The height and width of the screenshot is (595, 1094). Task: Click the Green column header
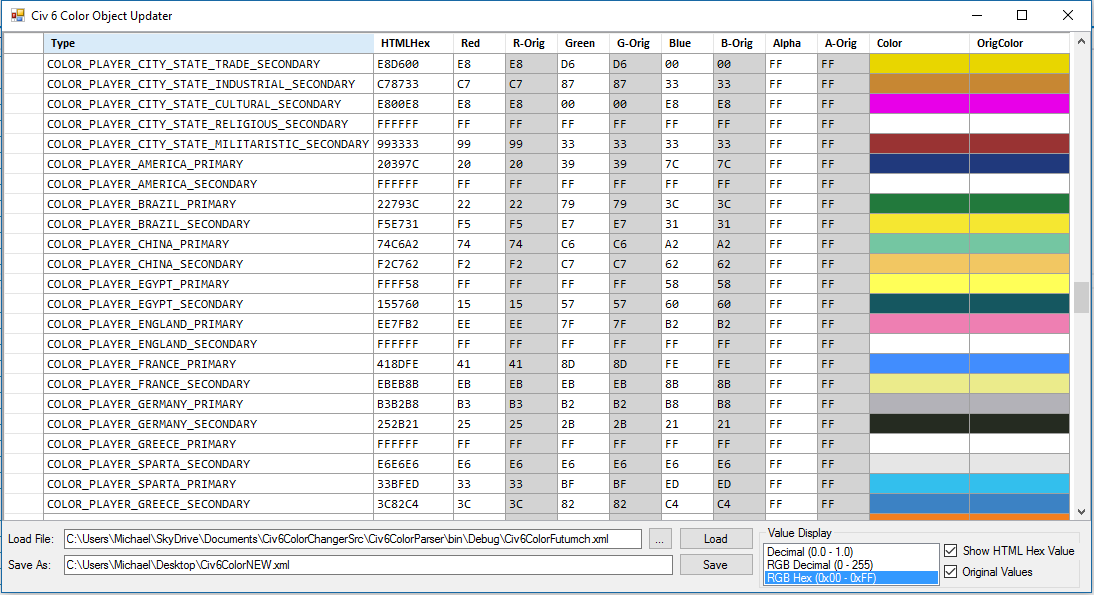[x=583, y=43]
